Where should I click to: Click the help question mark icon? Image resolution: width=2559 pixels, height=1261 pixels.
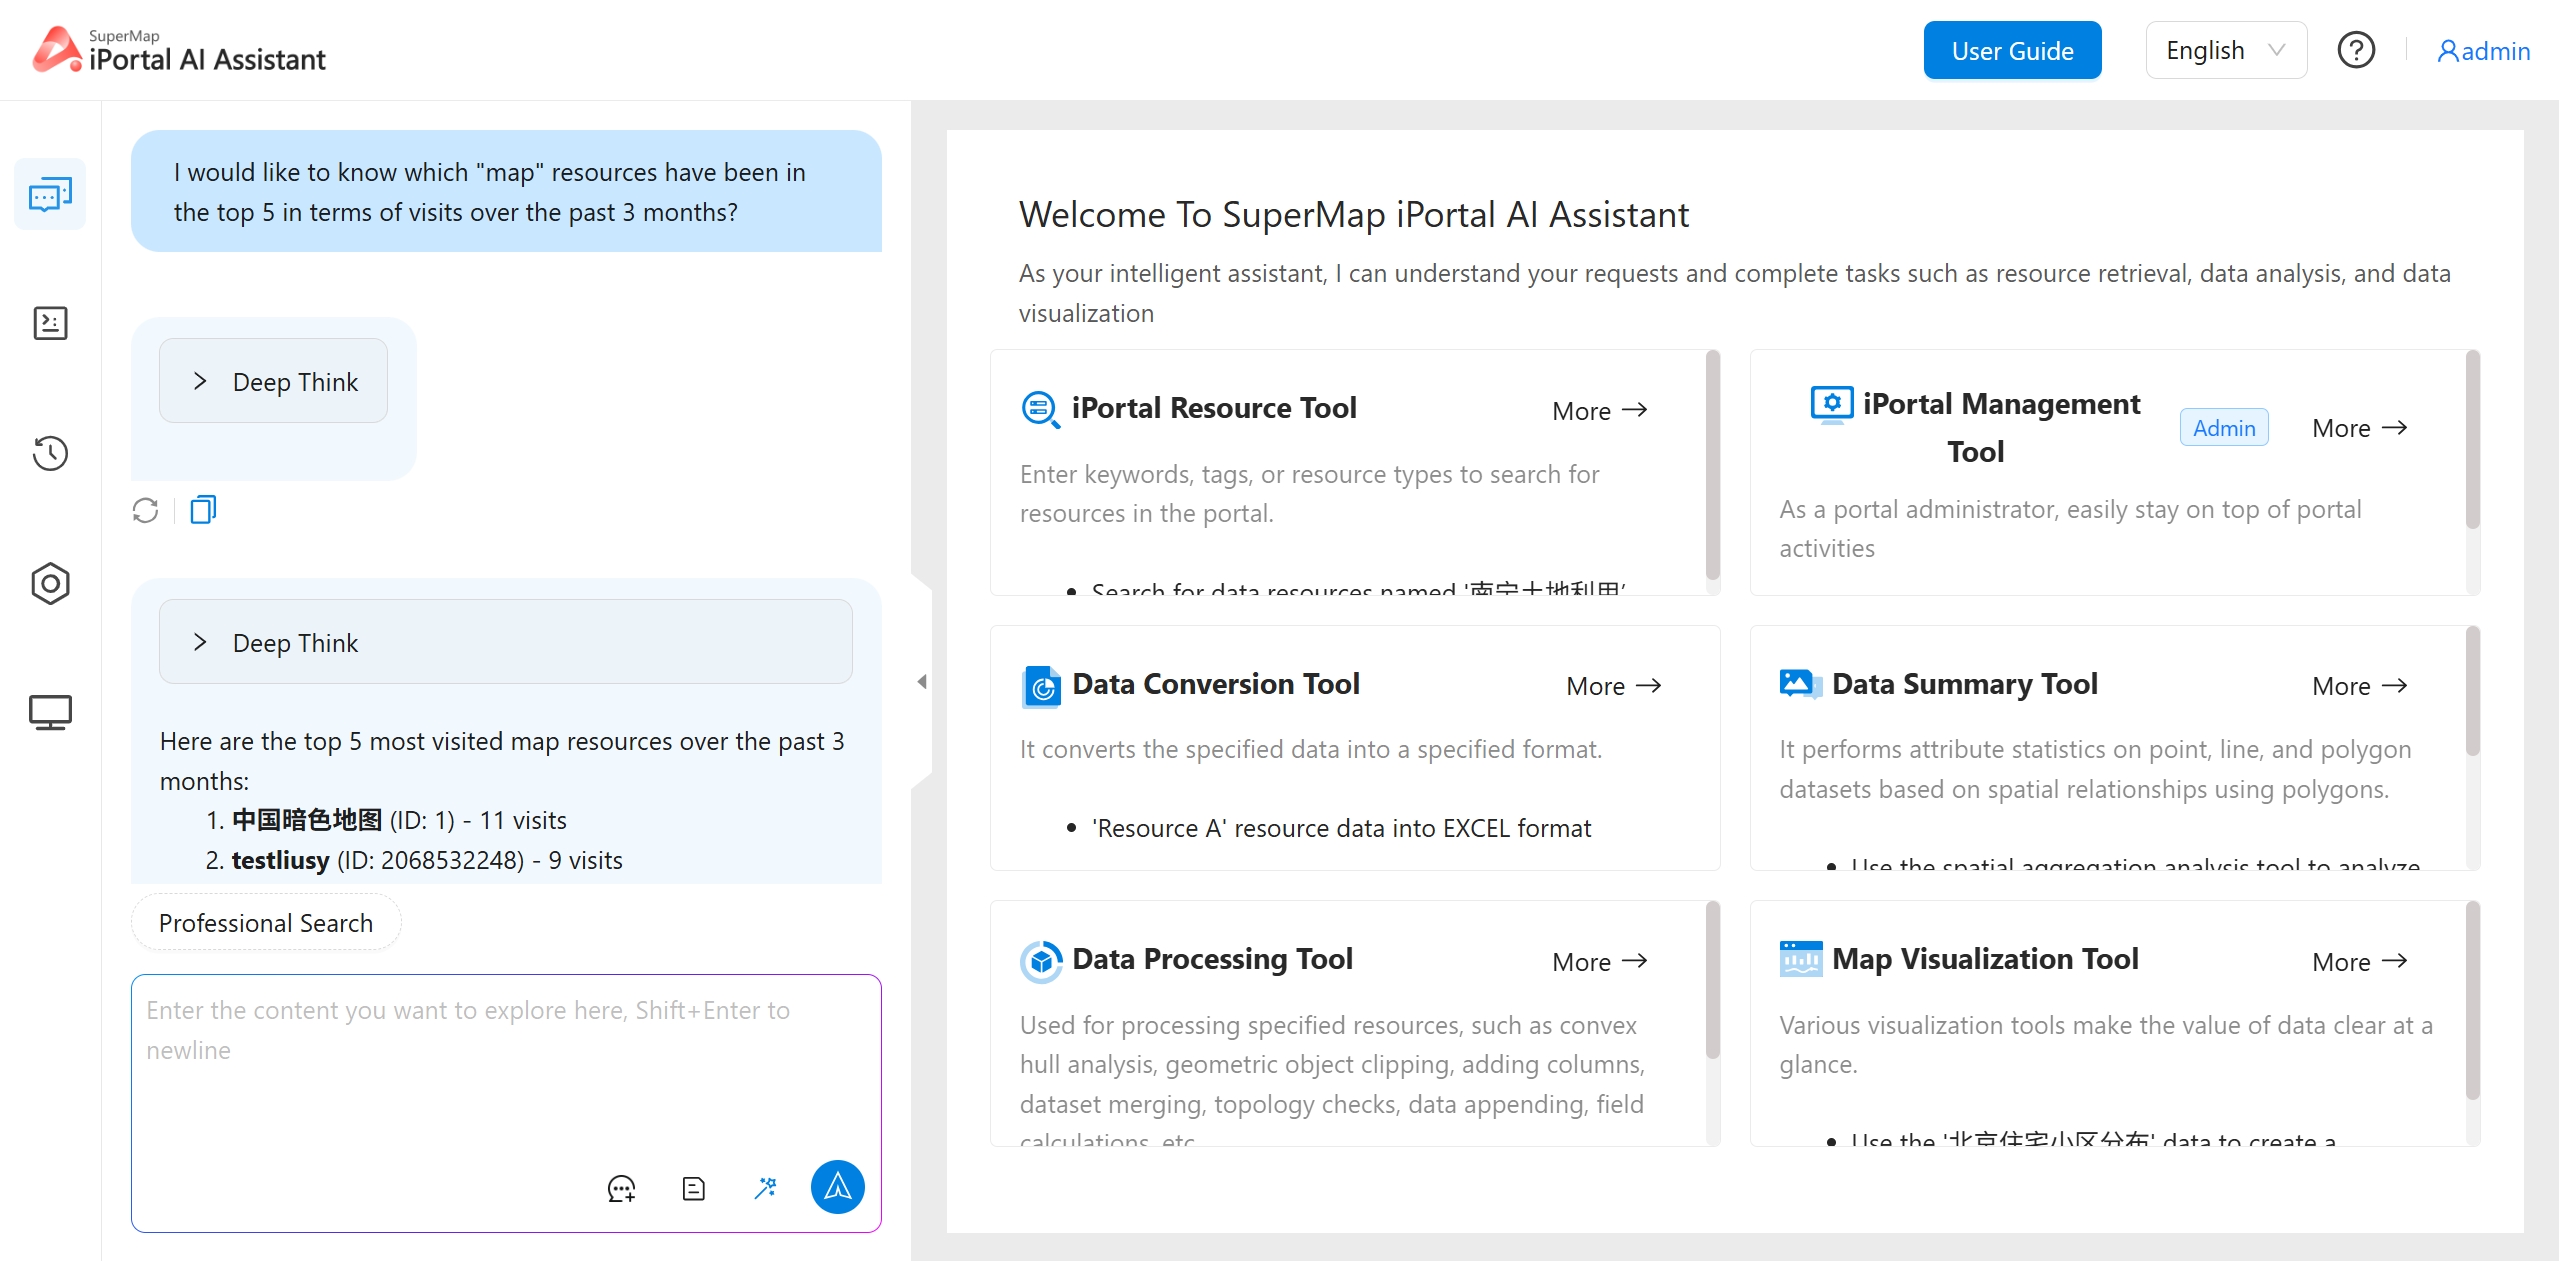tap(2356, 50)
